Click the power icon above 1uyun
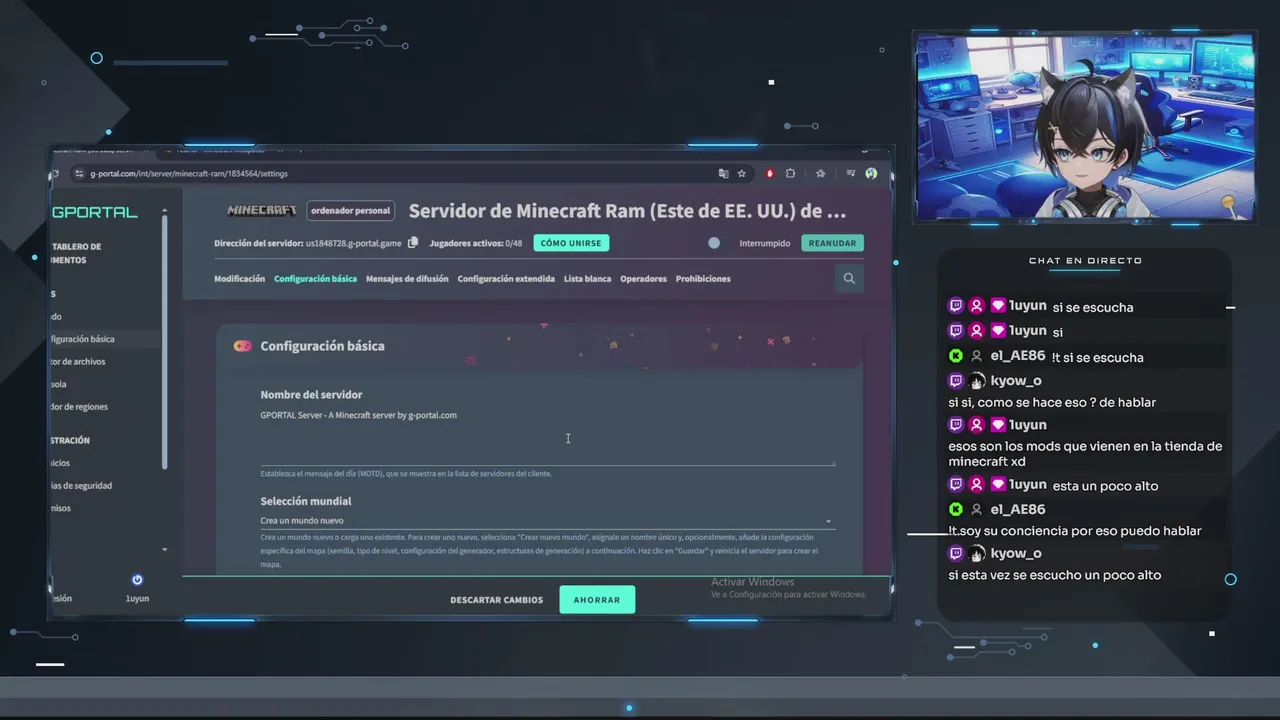This screenshot has width=1280, height=720. [x=137, y=580]
